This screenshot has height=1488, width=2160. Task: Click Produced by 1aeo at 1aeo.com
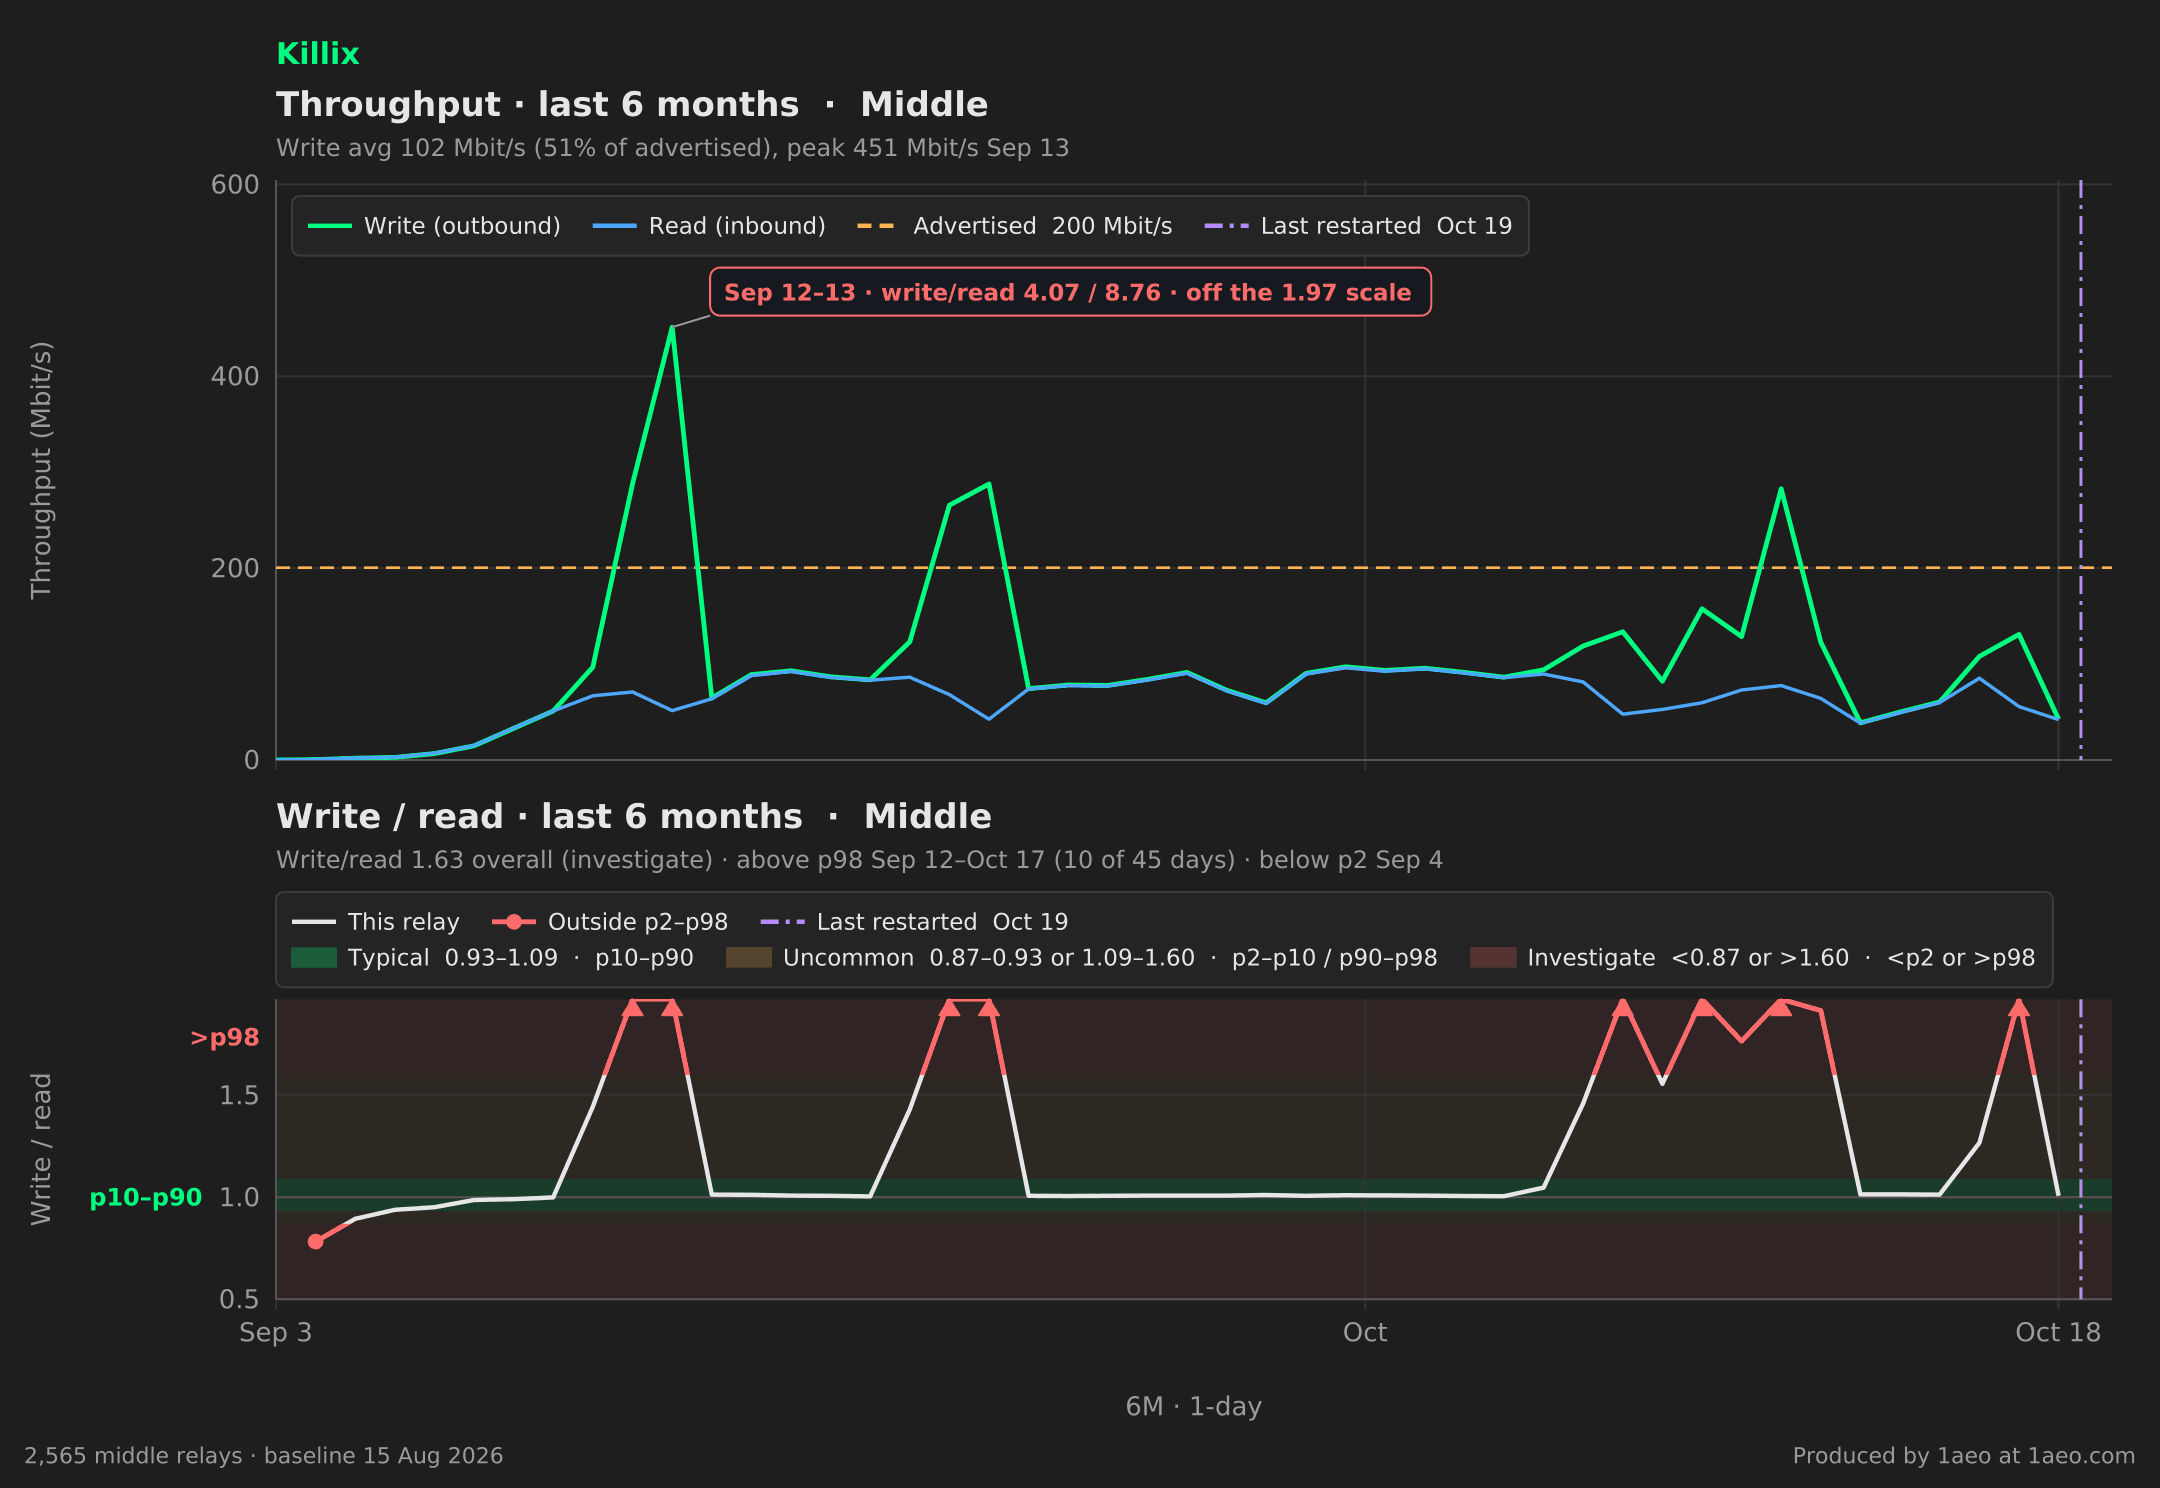pyautogui.click(x=1964, y=1456)
